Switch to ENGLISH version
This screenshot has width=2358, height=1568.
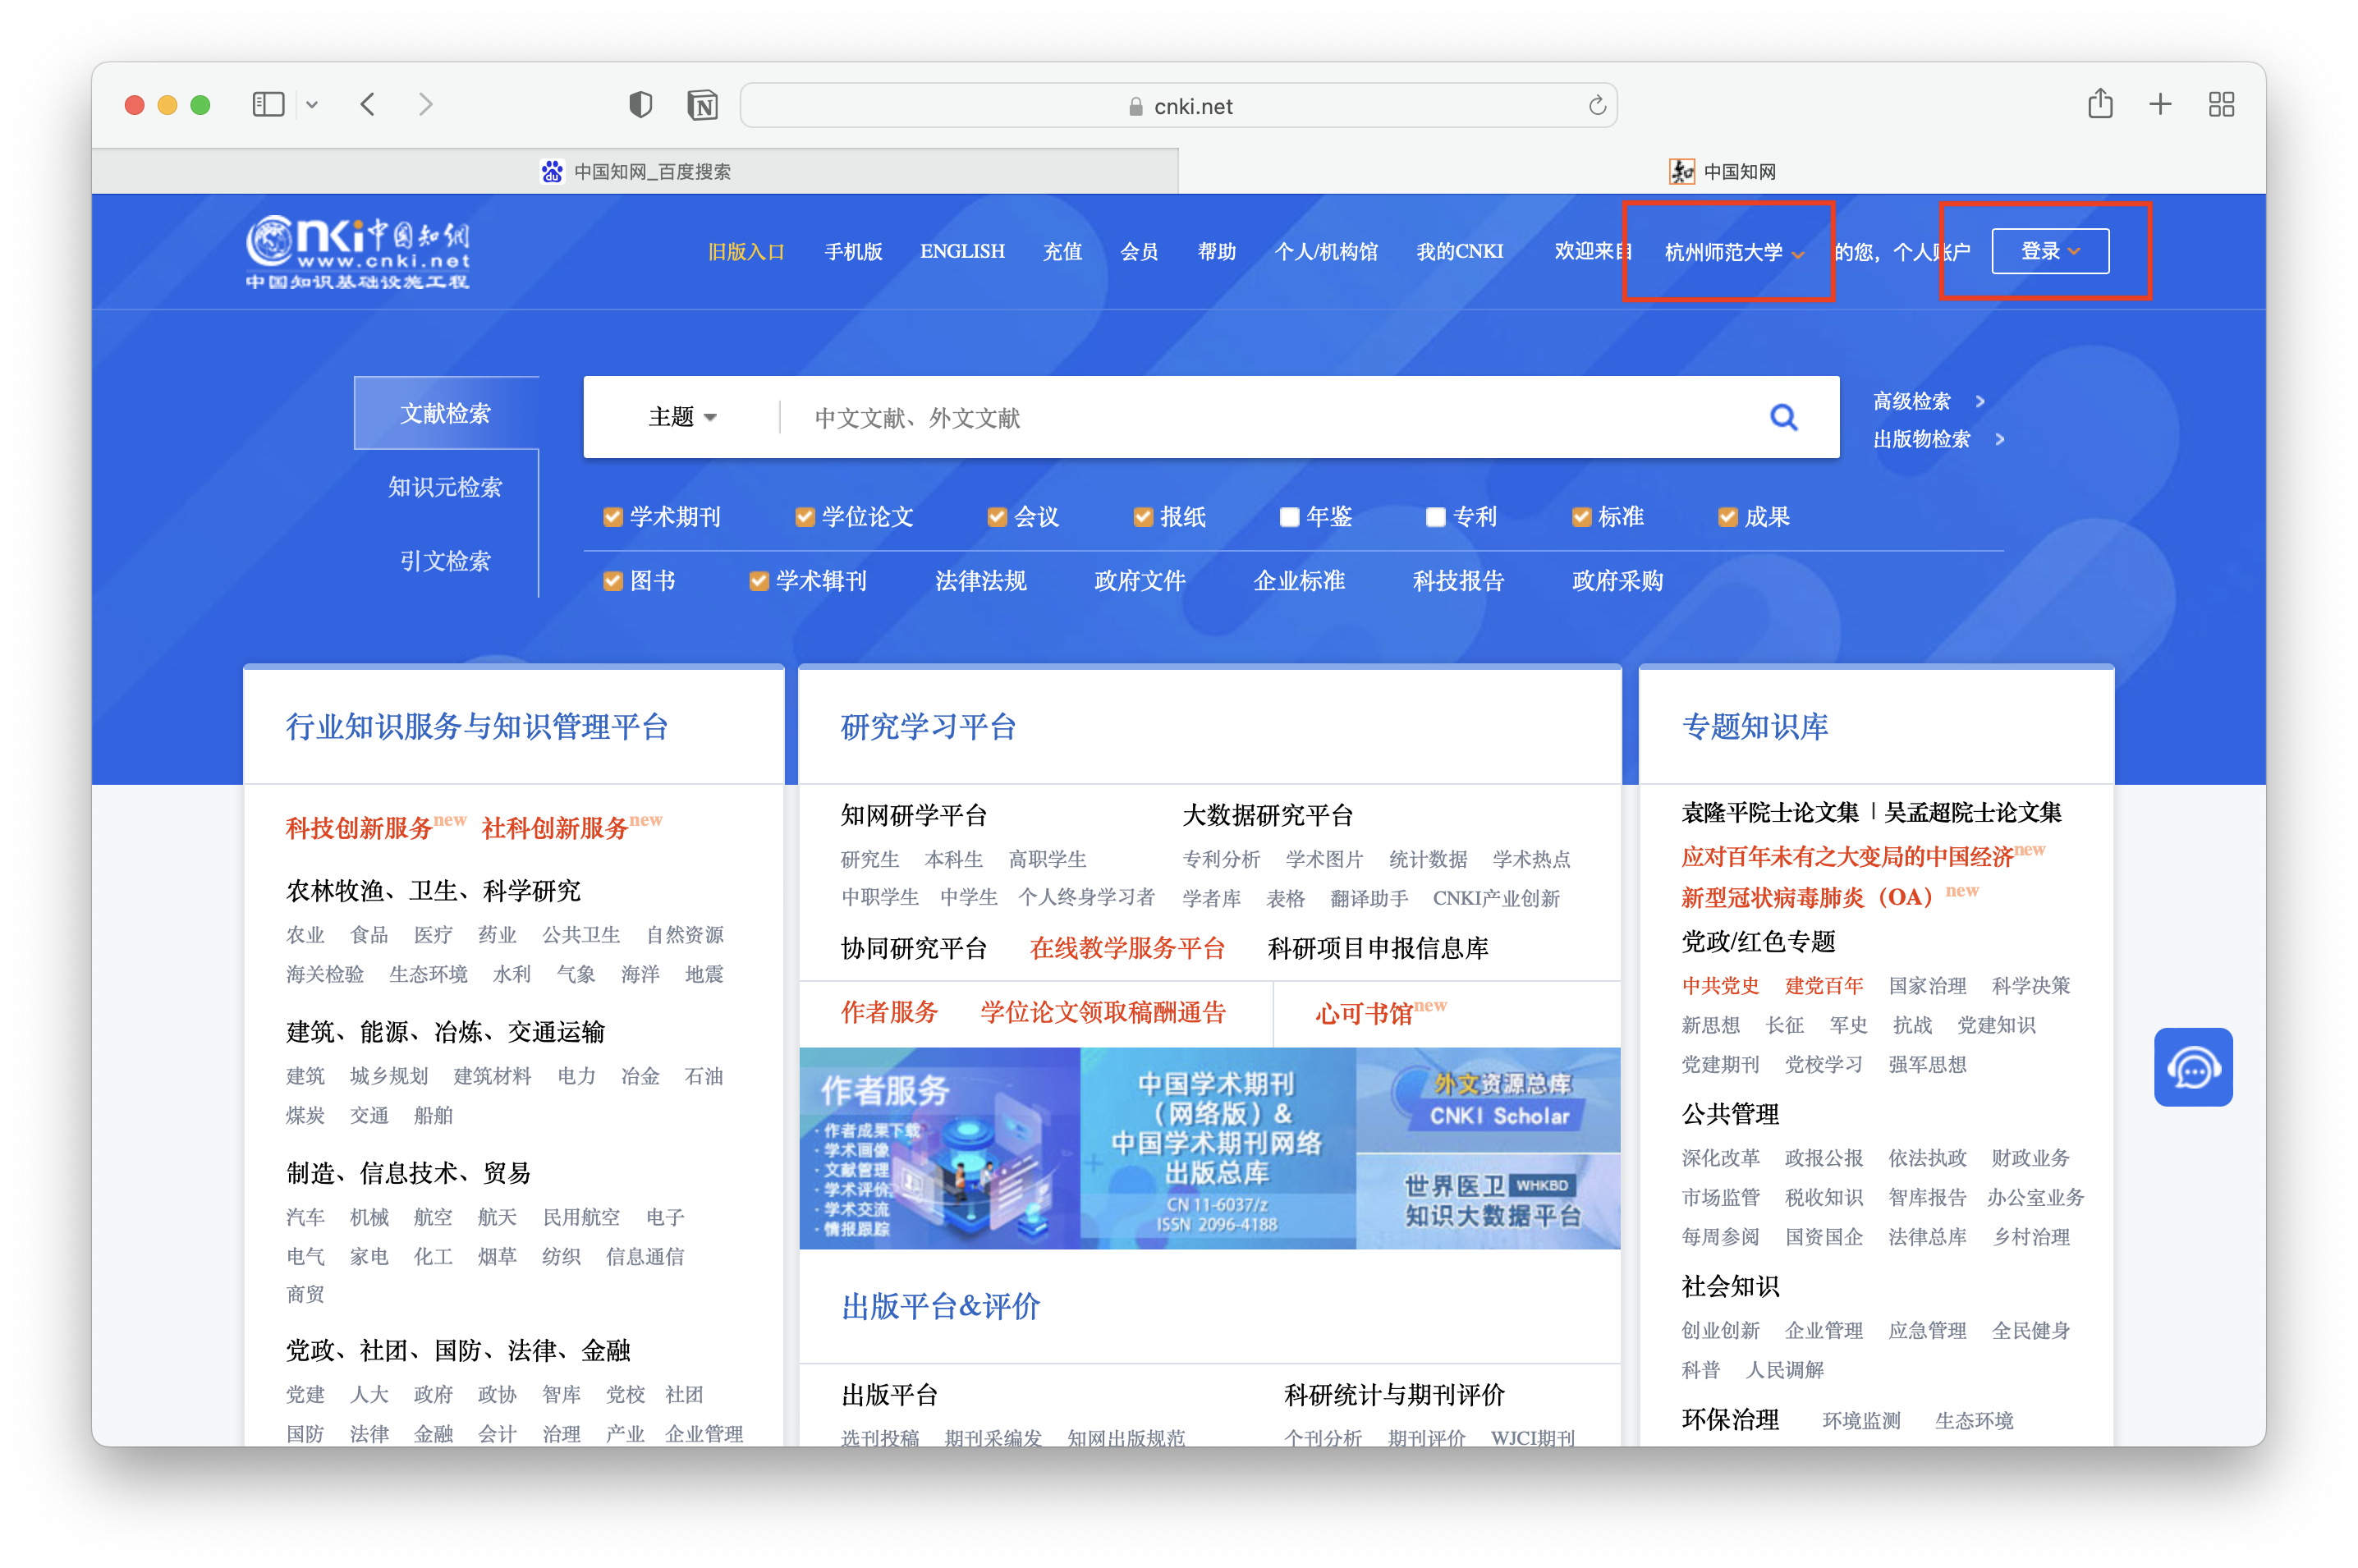click(962, 252)
